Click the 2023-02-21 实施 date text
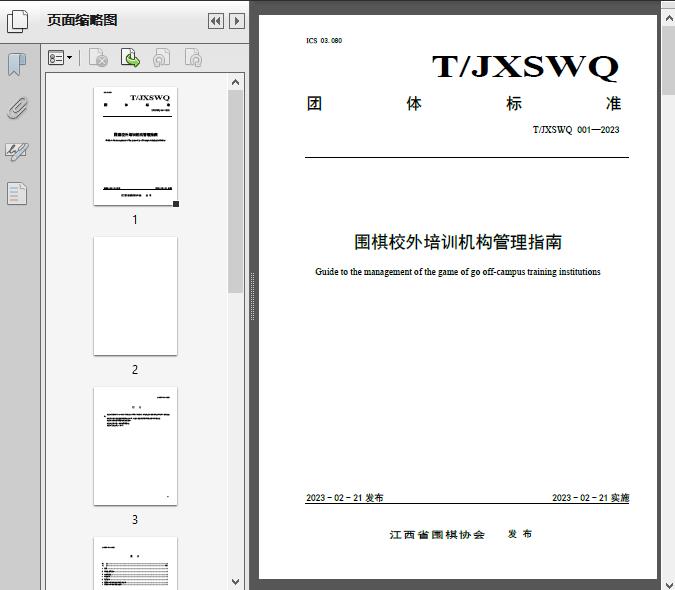The width and height of the screenshot is (675, 590). click(x=591, y=497)
